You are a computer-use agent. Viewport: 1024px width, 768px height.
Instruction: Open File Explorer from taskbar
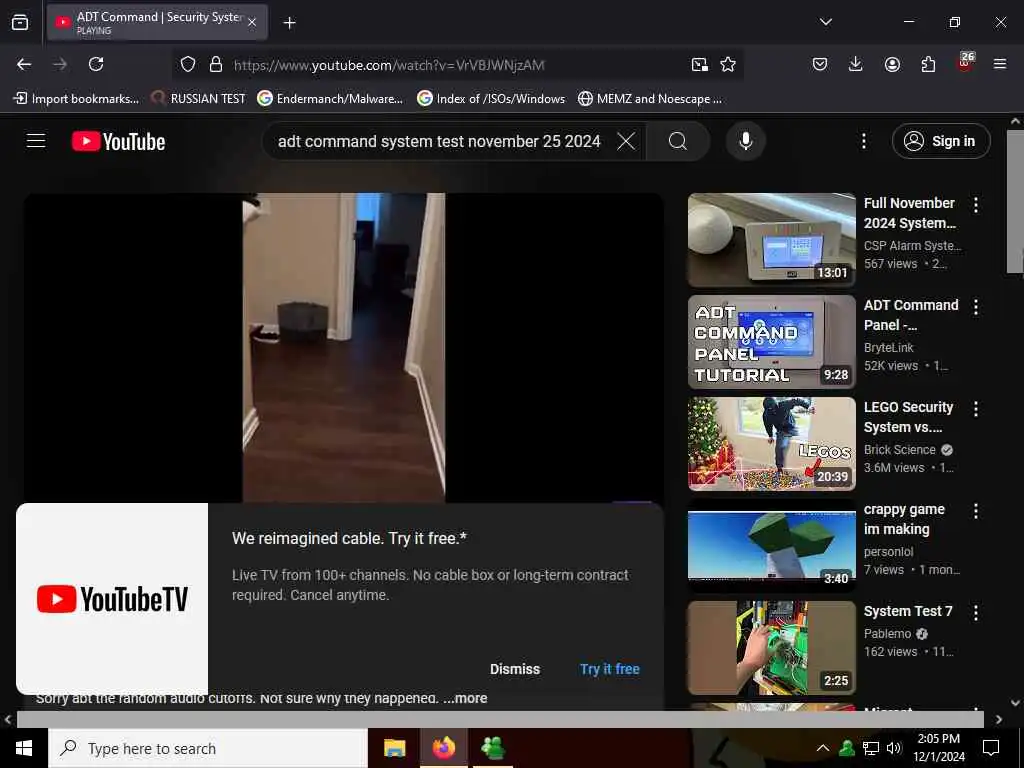pyautogui.click(x=394, y=748)
